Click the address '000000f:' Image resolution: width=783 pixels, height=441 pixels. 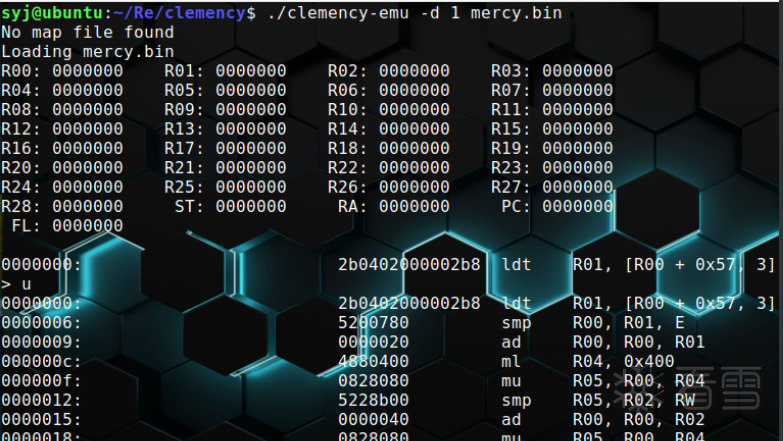pos(41,381)
